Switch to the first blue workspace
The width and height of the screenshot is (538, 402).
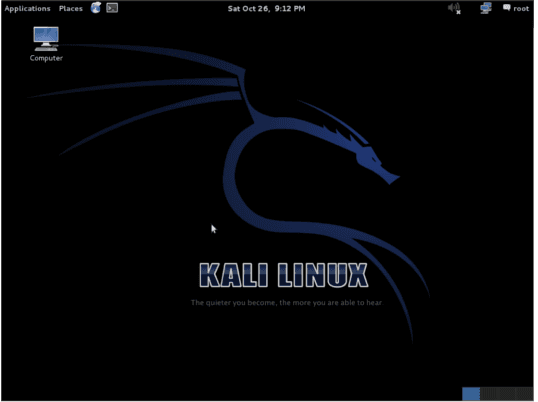[x=471, y=394]
